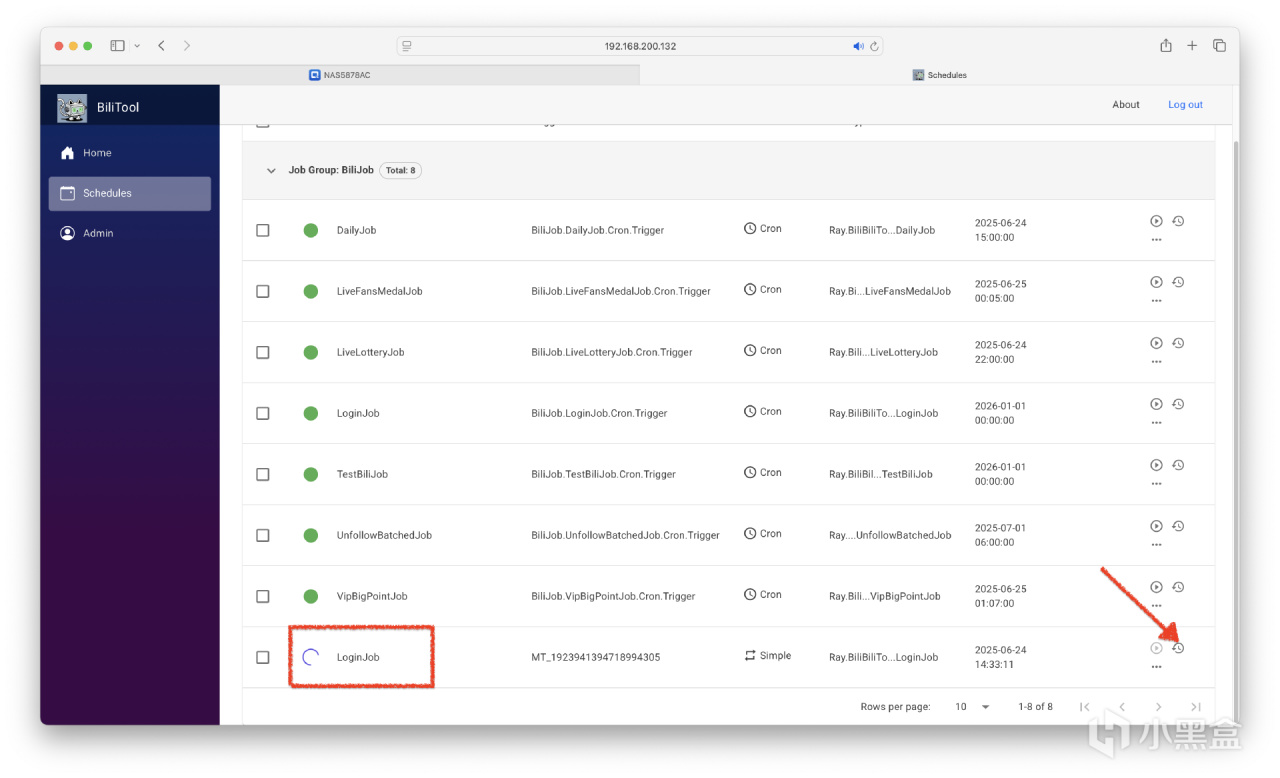1280x778 pixels.
Task: Click the Log out link
Action: (x=1185, y=105)
